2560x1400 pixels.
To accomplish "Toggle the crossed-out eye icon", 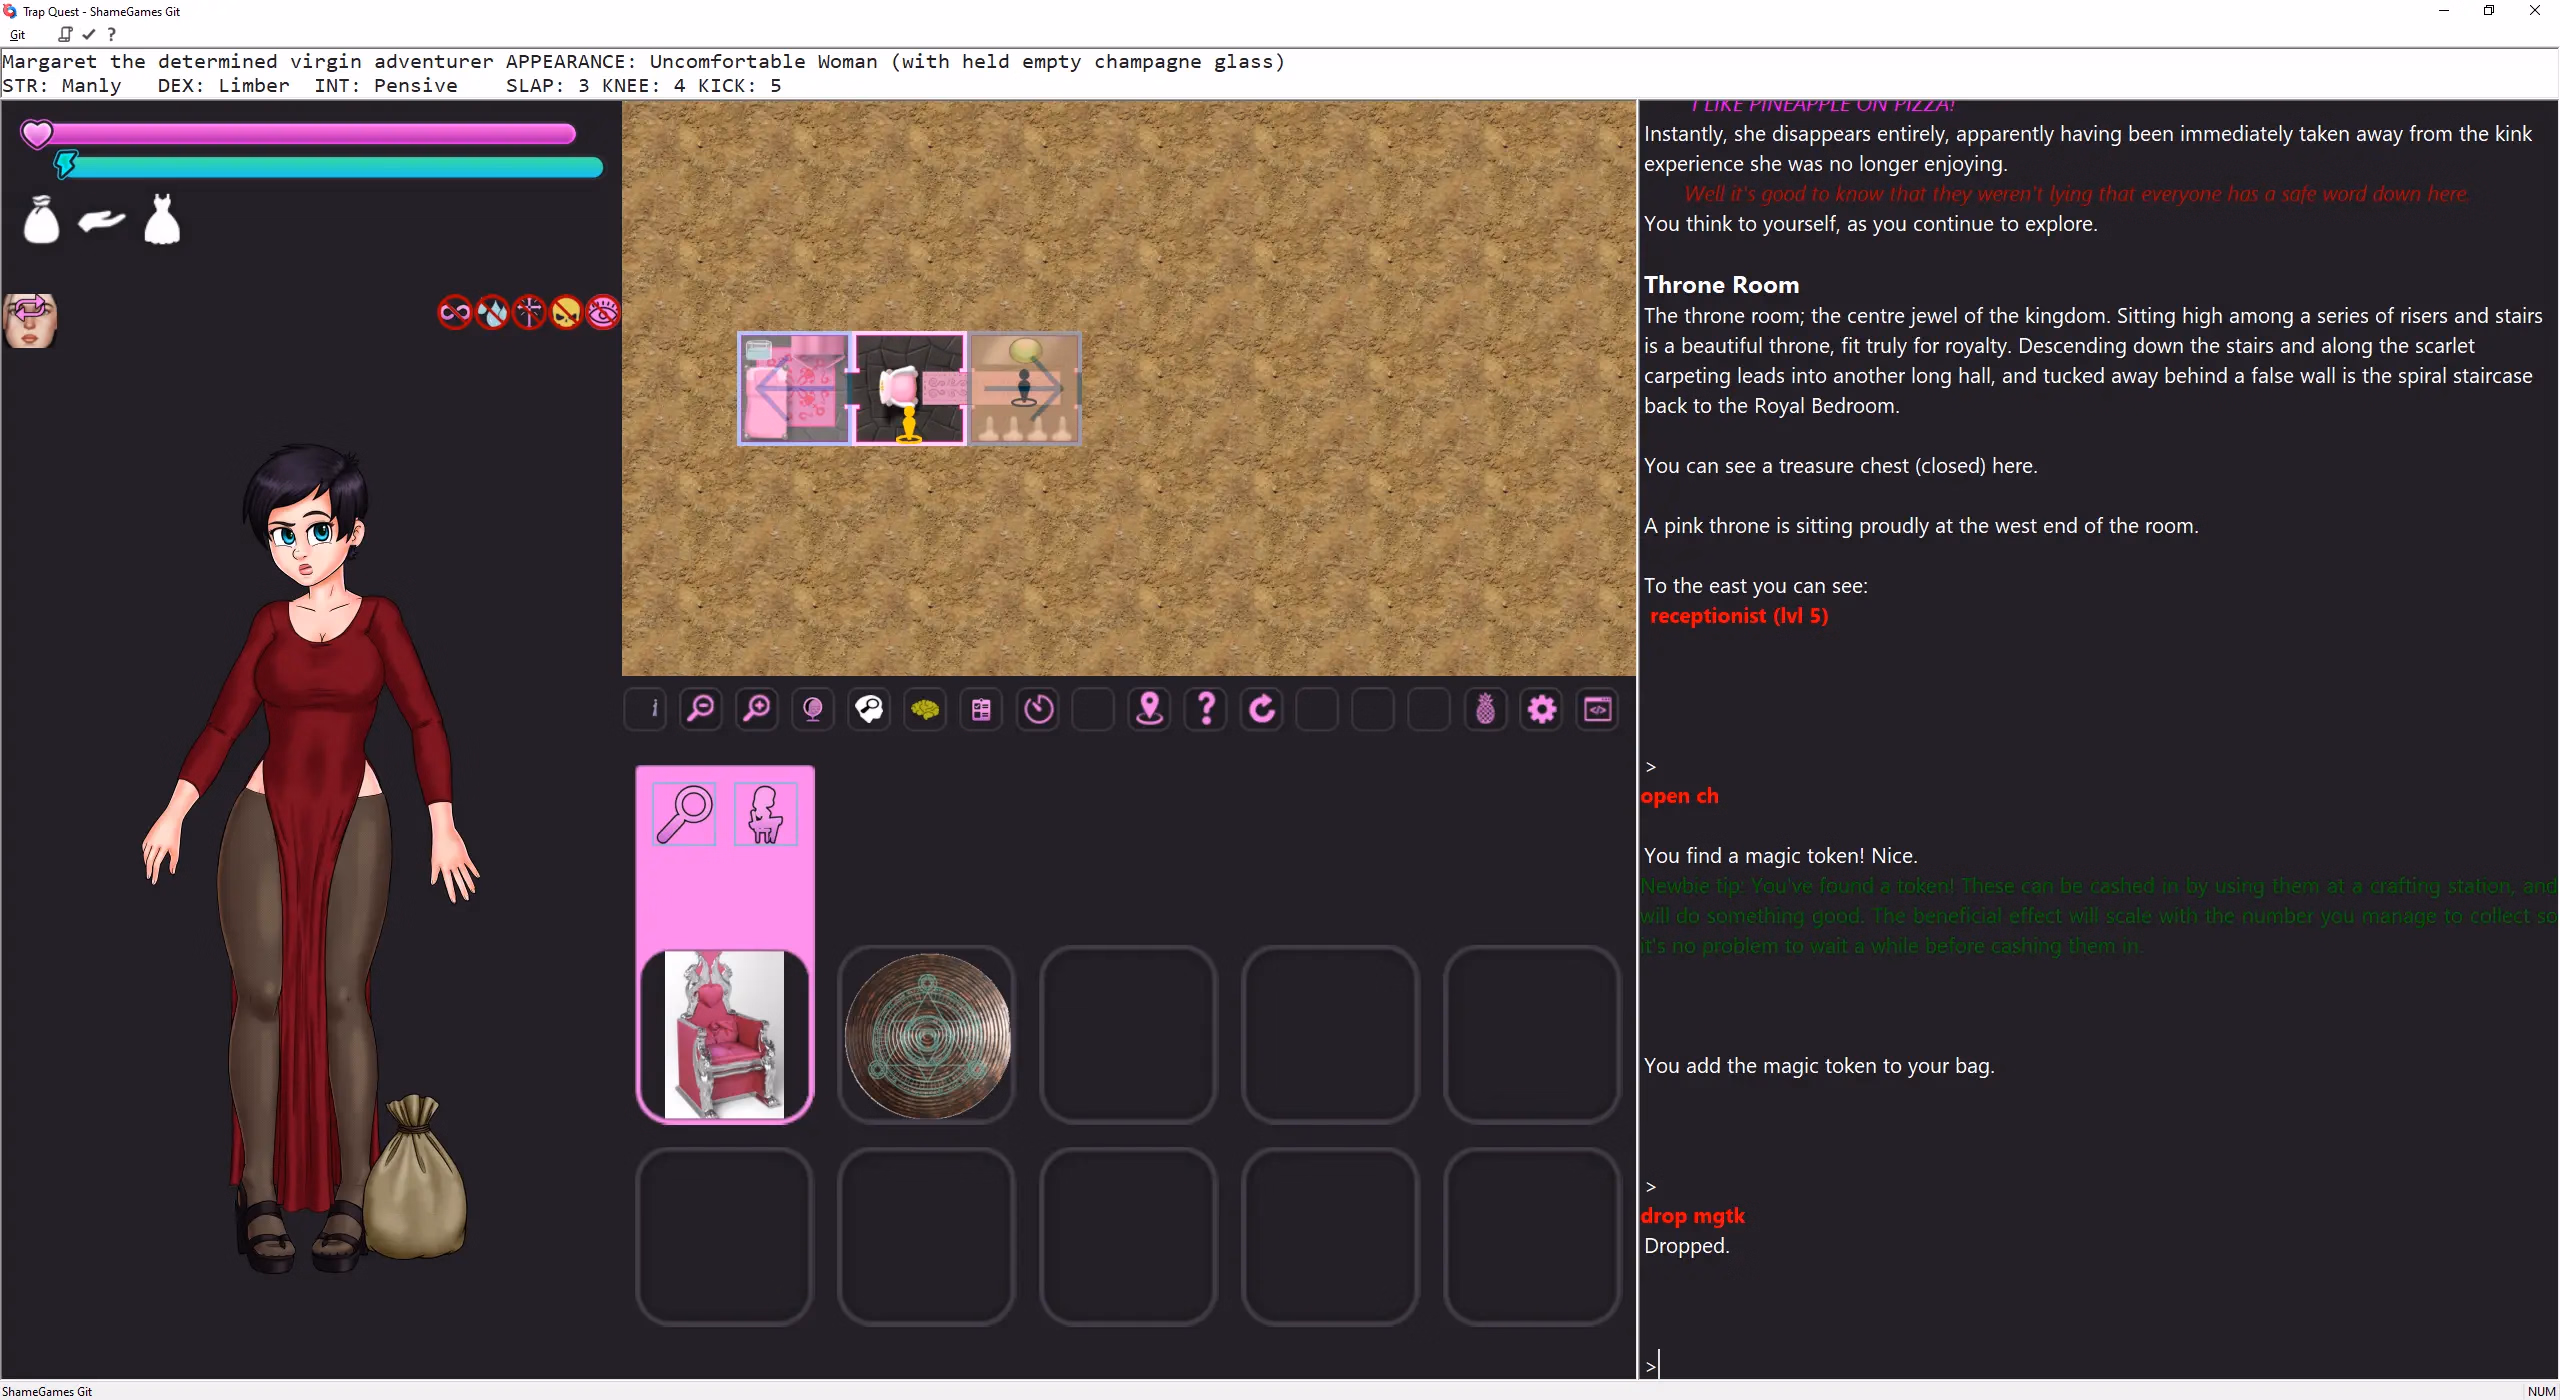I will tap(603, 313).
